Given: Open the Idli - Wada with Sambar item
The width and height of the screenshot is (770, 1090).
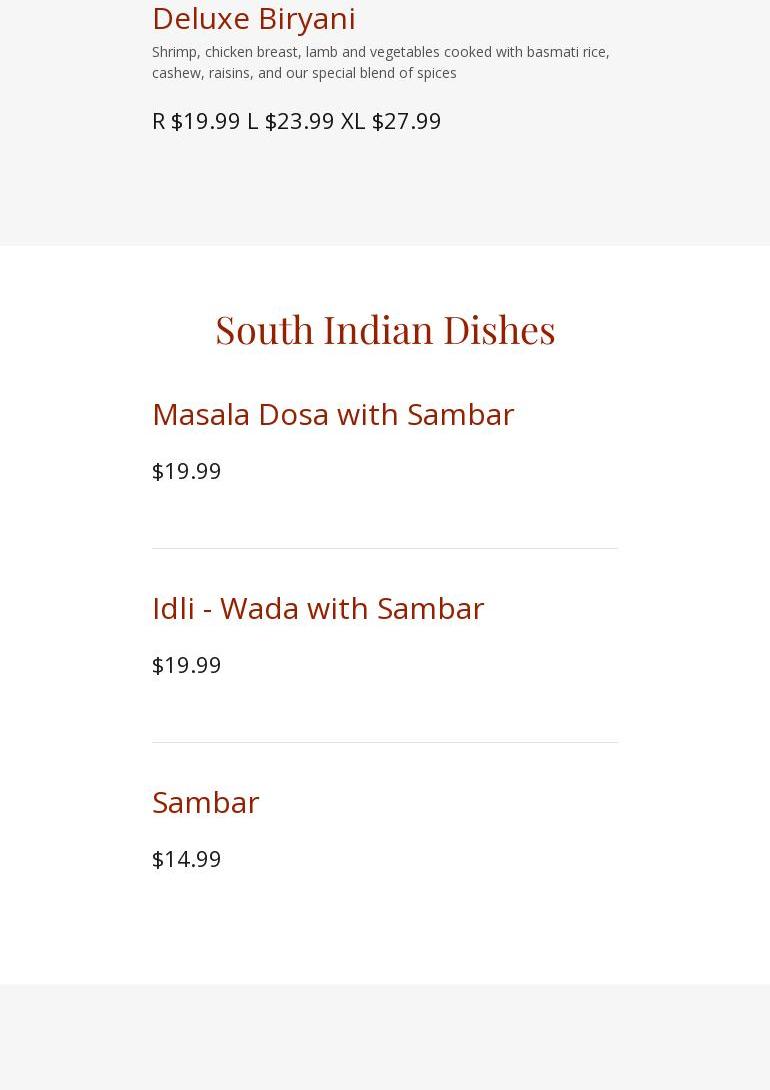Looking at the screenshot, I should coord(317,607).
